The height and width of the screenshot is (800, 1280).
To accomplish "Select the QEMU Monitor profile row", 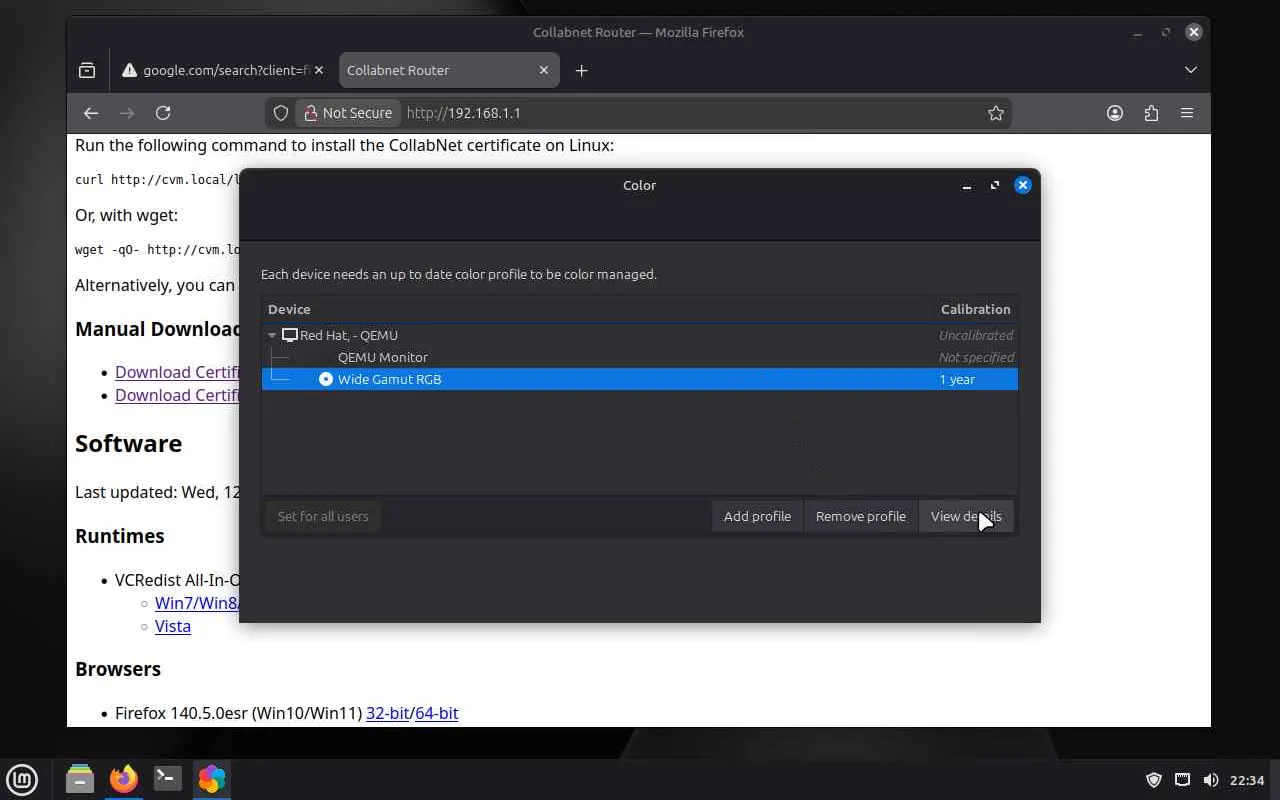I will (x=640, y=357).
